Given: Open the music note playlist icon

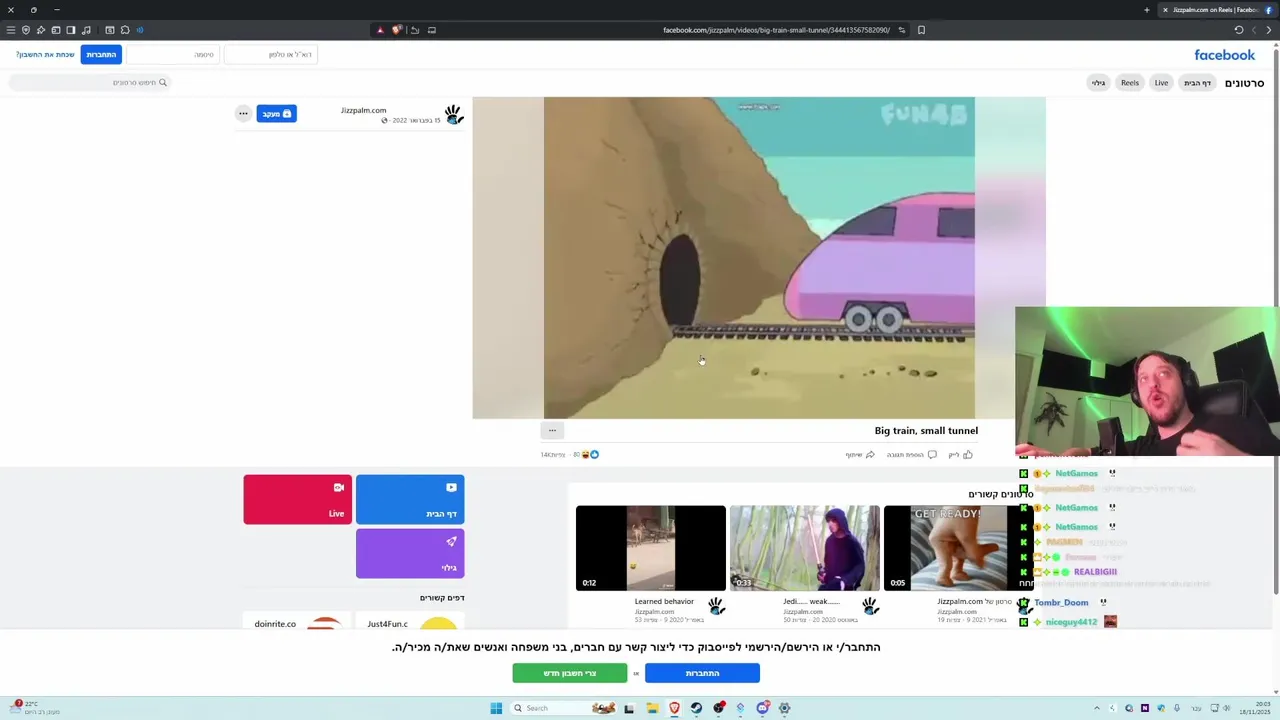Looking at the screenshot, I should (86, 30).
